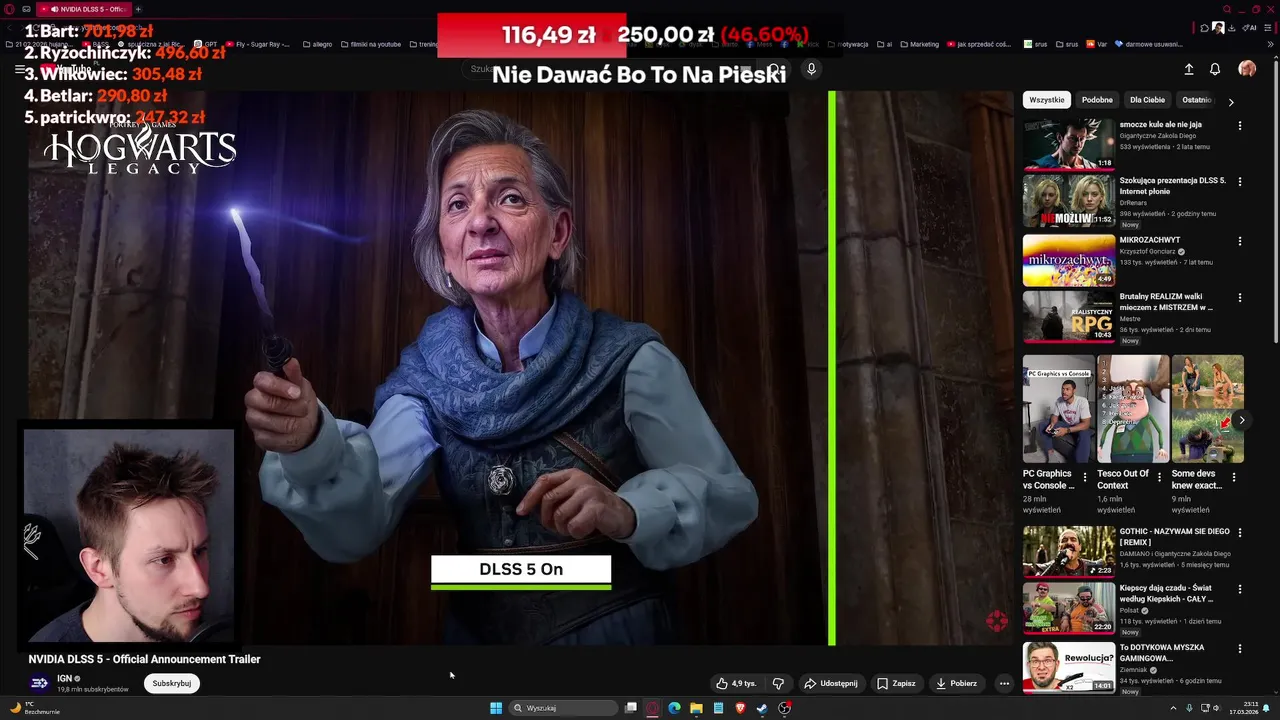1280x720 pixels.
Task: Like the video using thumbs-up button
Action: (x=735, y=684)
